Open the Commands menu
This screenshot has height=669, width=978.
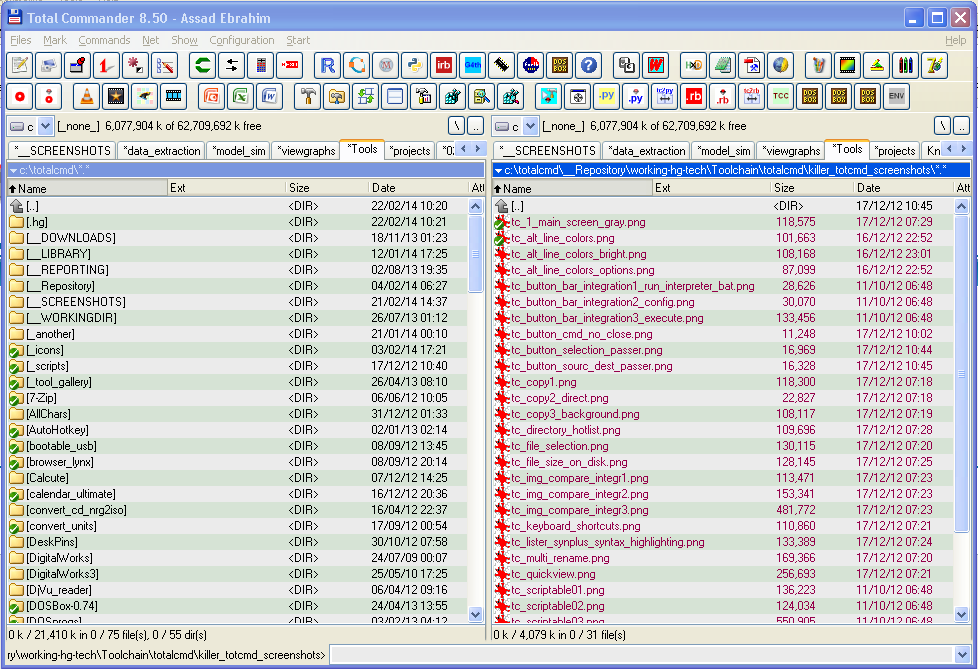click(104, 40)
